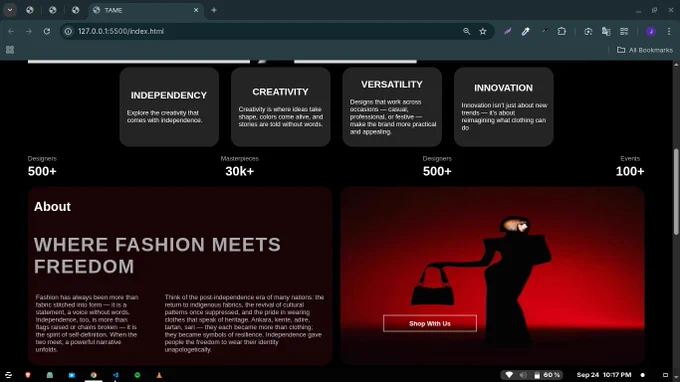The height and width of the screenshot is (382, 680).
Task: Open the All Bookmarks folder
Action: [x=645, y=50]
